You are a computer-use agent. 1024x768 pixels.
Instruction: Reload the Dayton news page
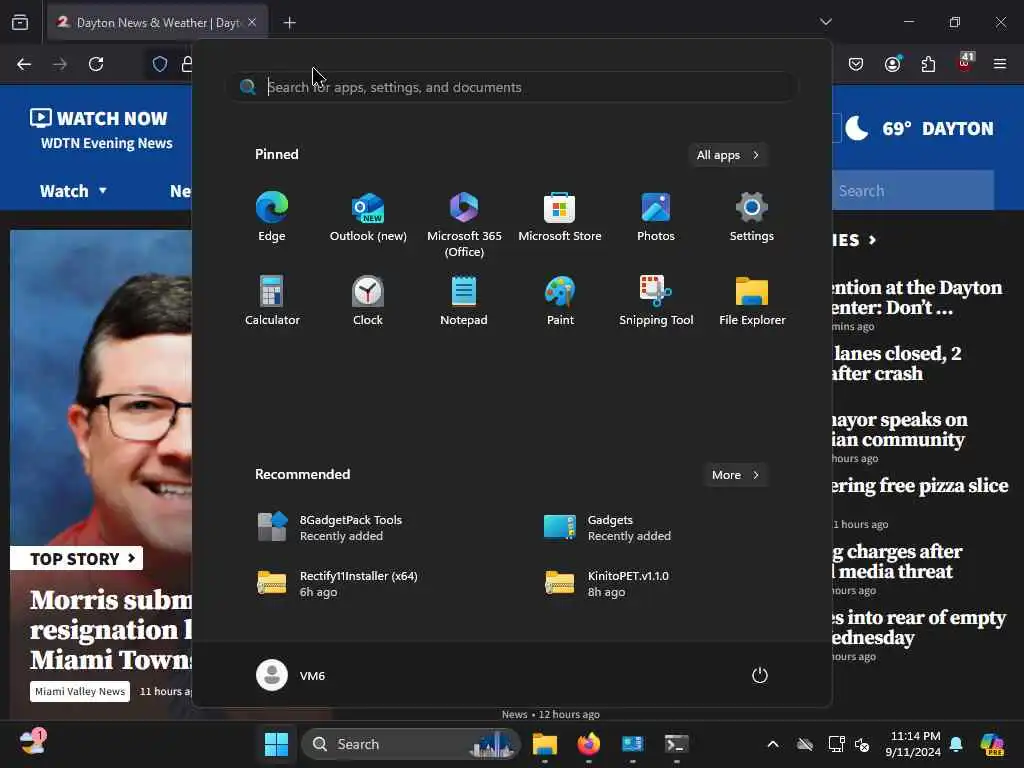click(x=96, y=64)
